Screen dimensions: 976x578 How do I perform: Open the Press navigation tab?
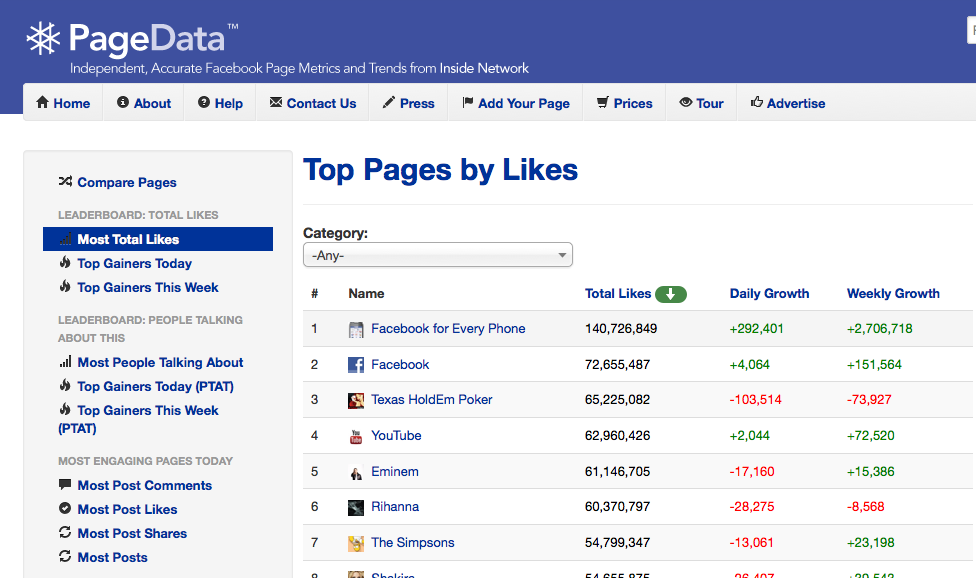click(x=408, y=103)
